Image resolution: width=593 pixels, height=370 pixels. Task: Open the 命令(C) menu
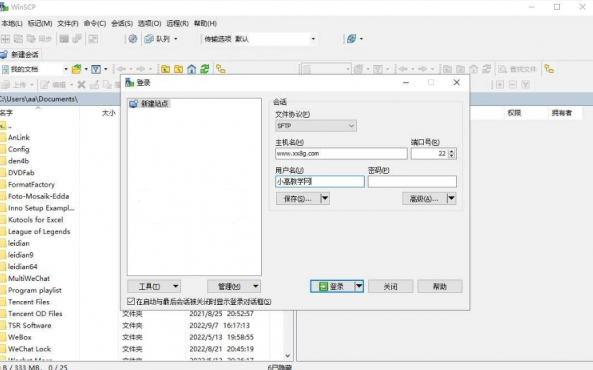[x=95, y=23]
